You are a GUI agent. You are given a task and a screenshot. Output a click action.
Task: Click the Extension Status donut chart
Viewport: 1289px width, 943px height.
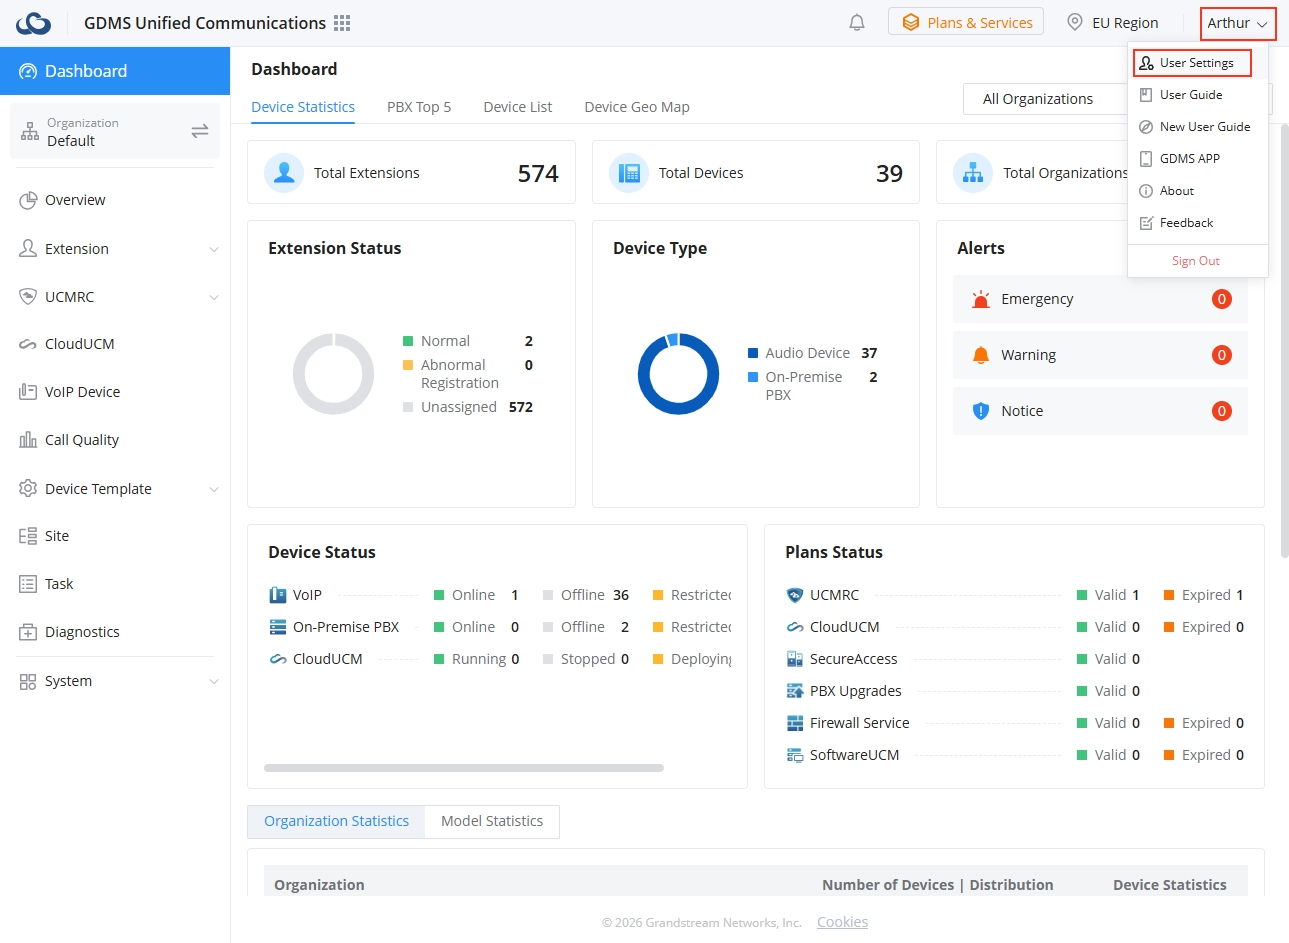[333, 374]
